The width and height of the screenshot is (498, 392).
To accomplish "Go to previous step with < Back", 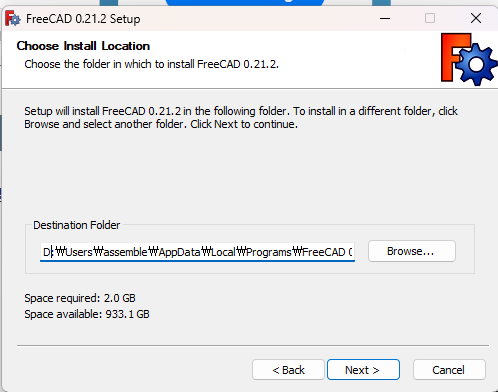I will click(288, 370).
